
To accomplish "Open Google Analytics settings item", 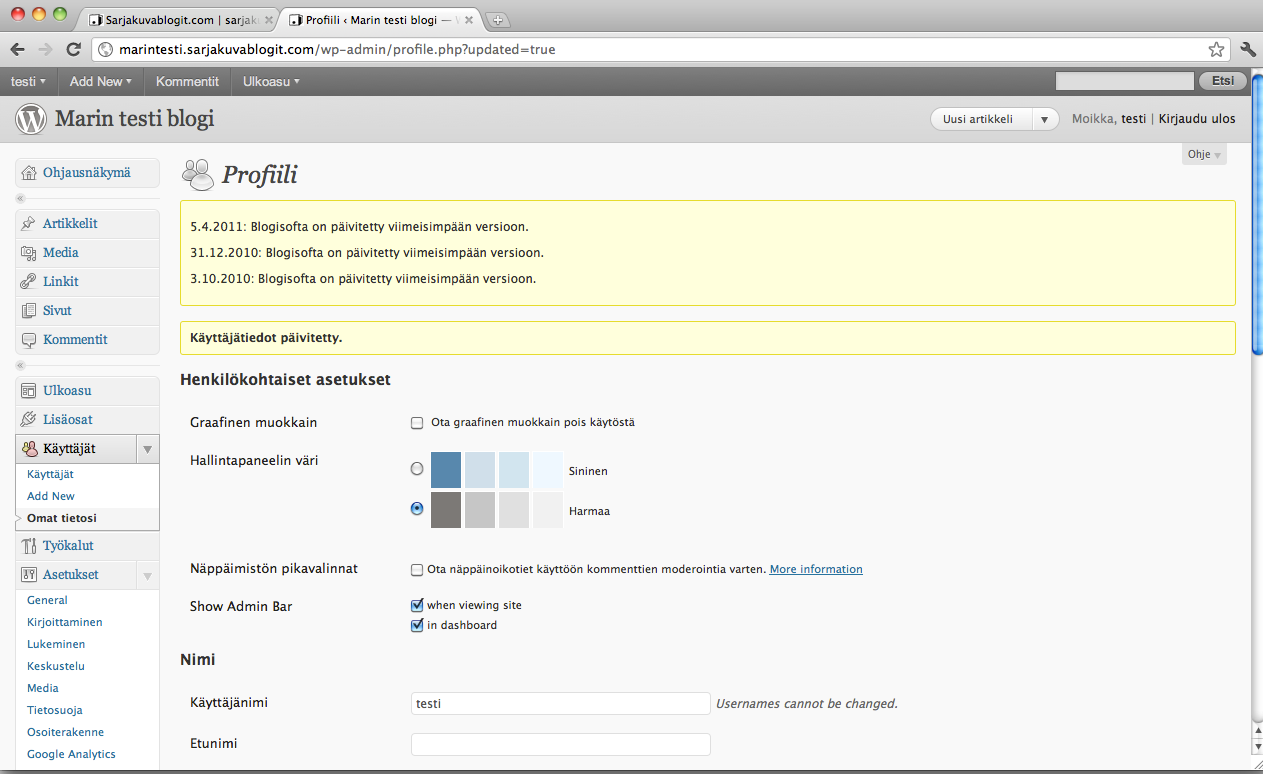I will click(x=71, y=754).
